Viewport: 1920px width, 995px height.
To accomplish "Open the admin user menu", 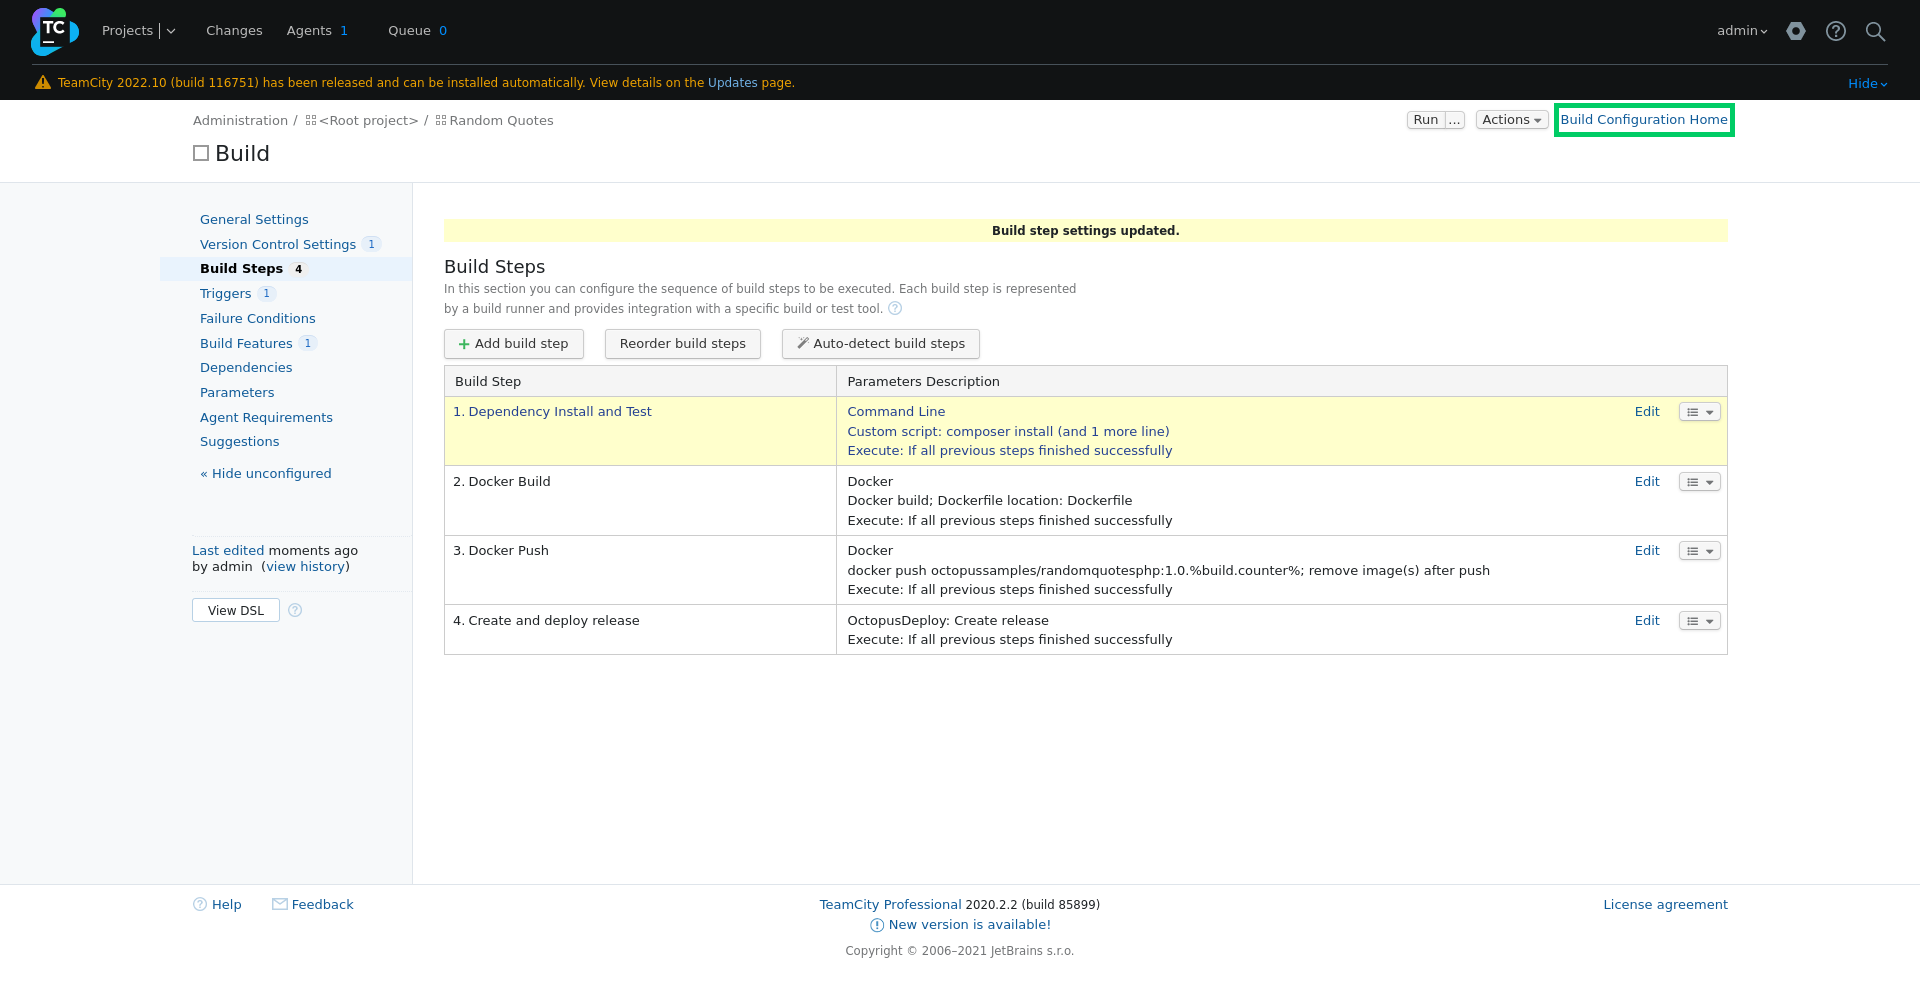I will click(x=1742, y=31).
